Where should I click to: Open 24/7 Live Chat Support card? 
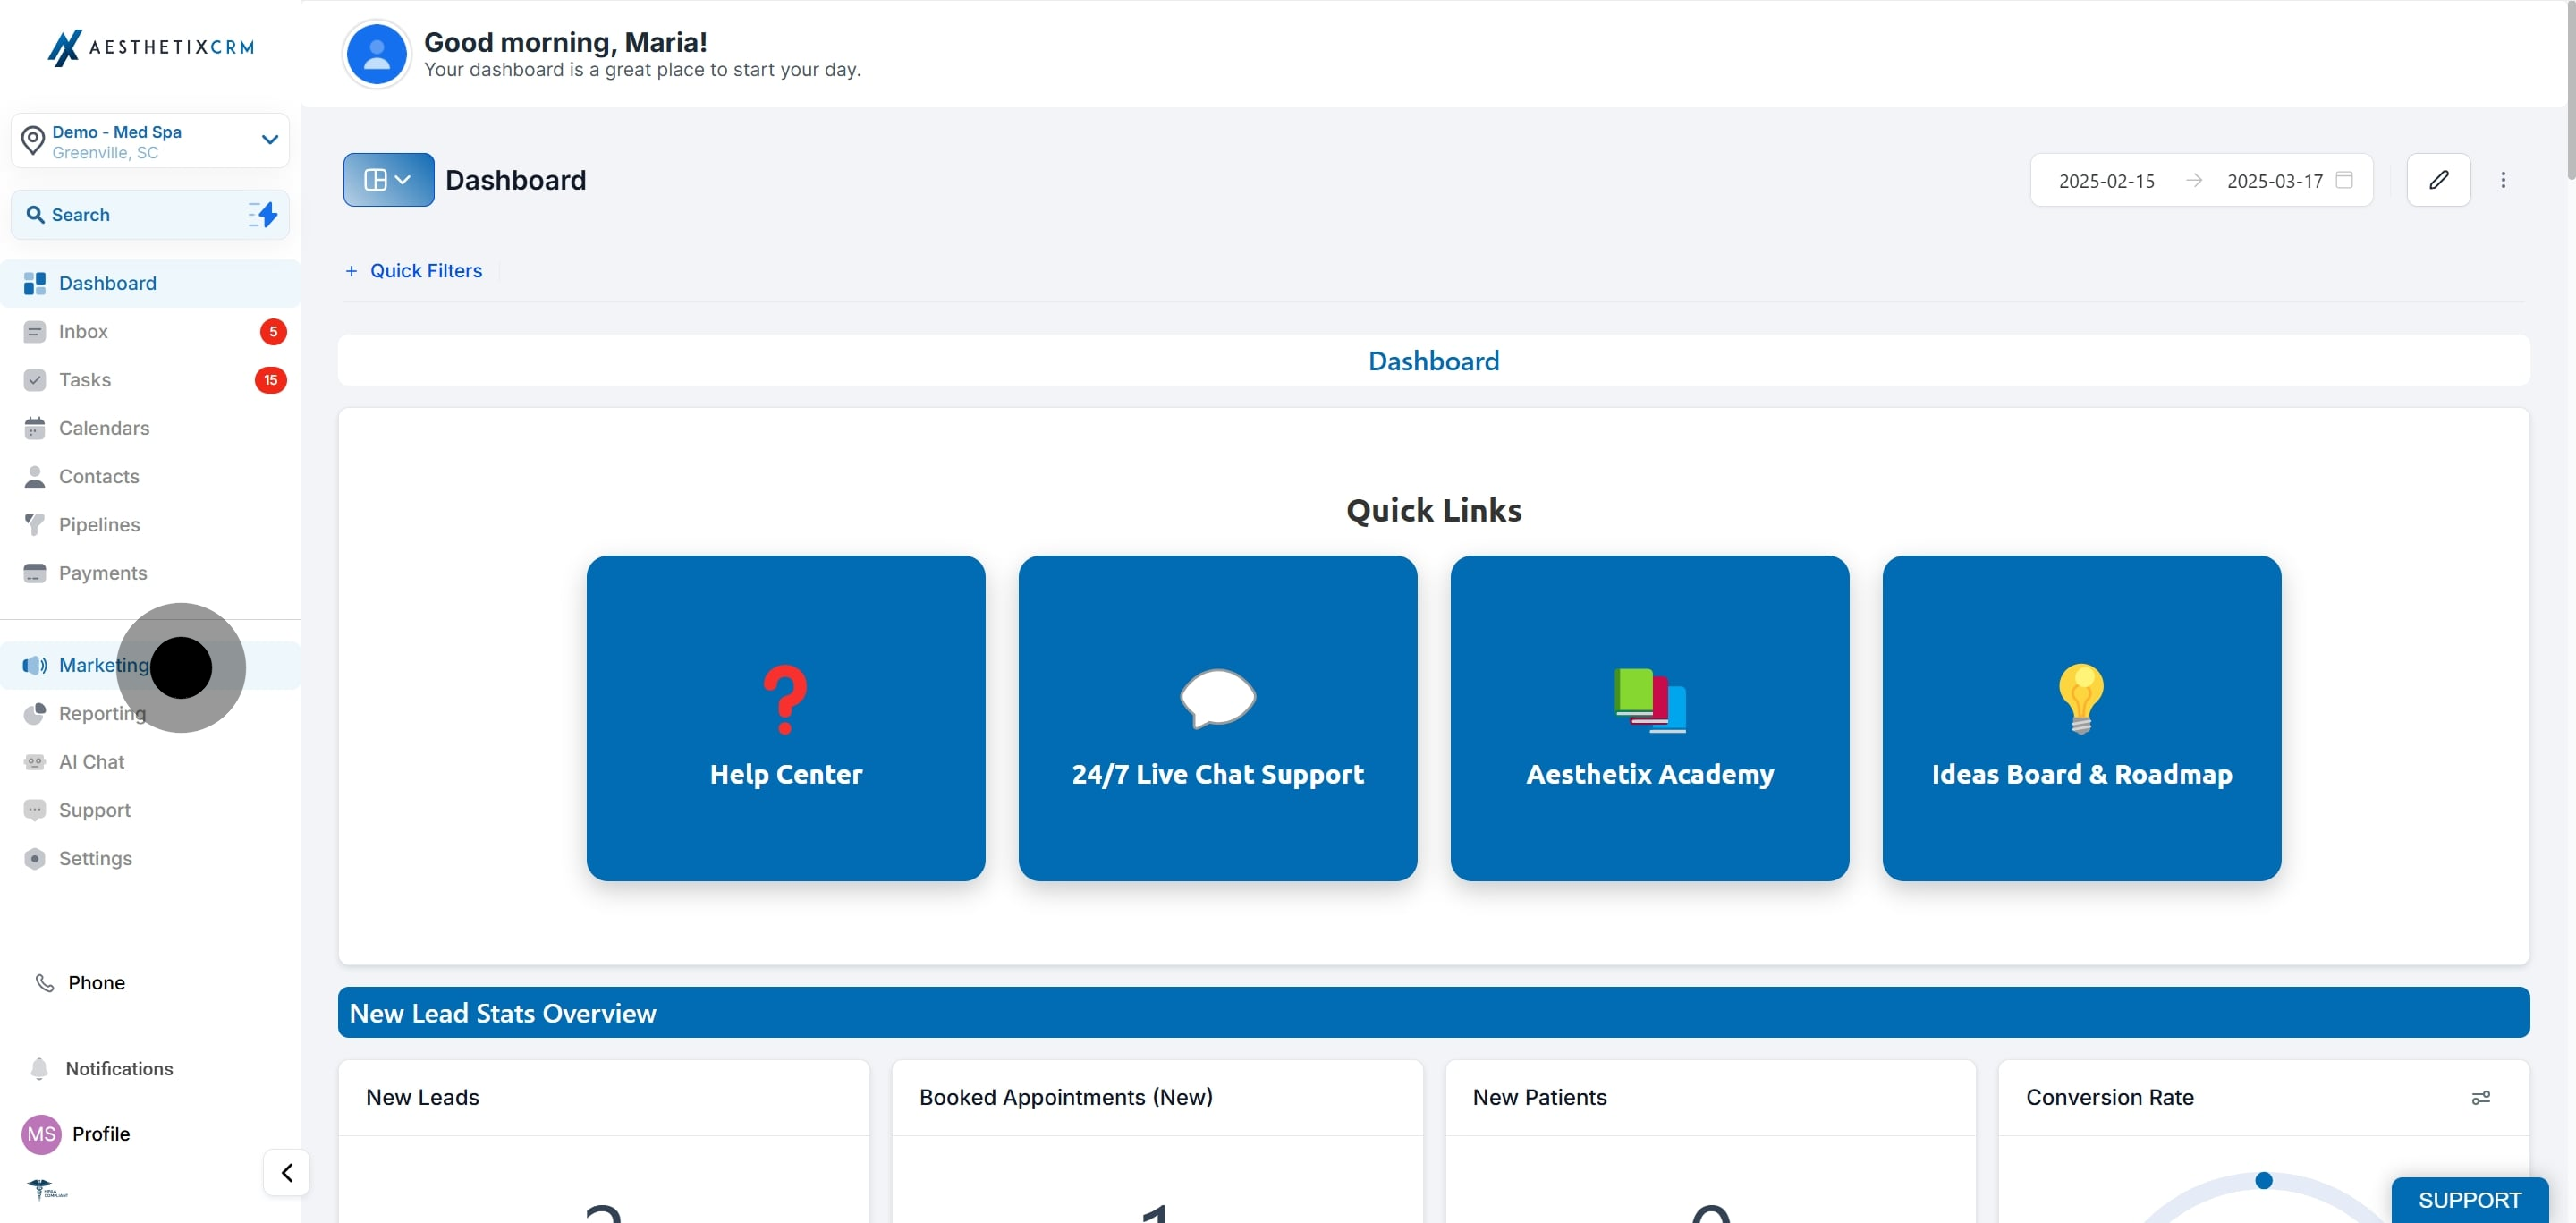point(1217,718)
